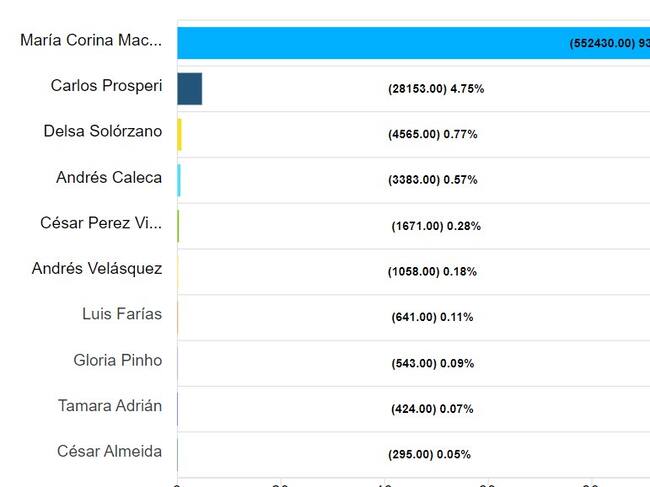Select the Tamara Adrián name label

[110, 405]
